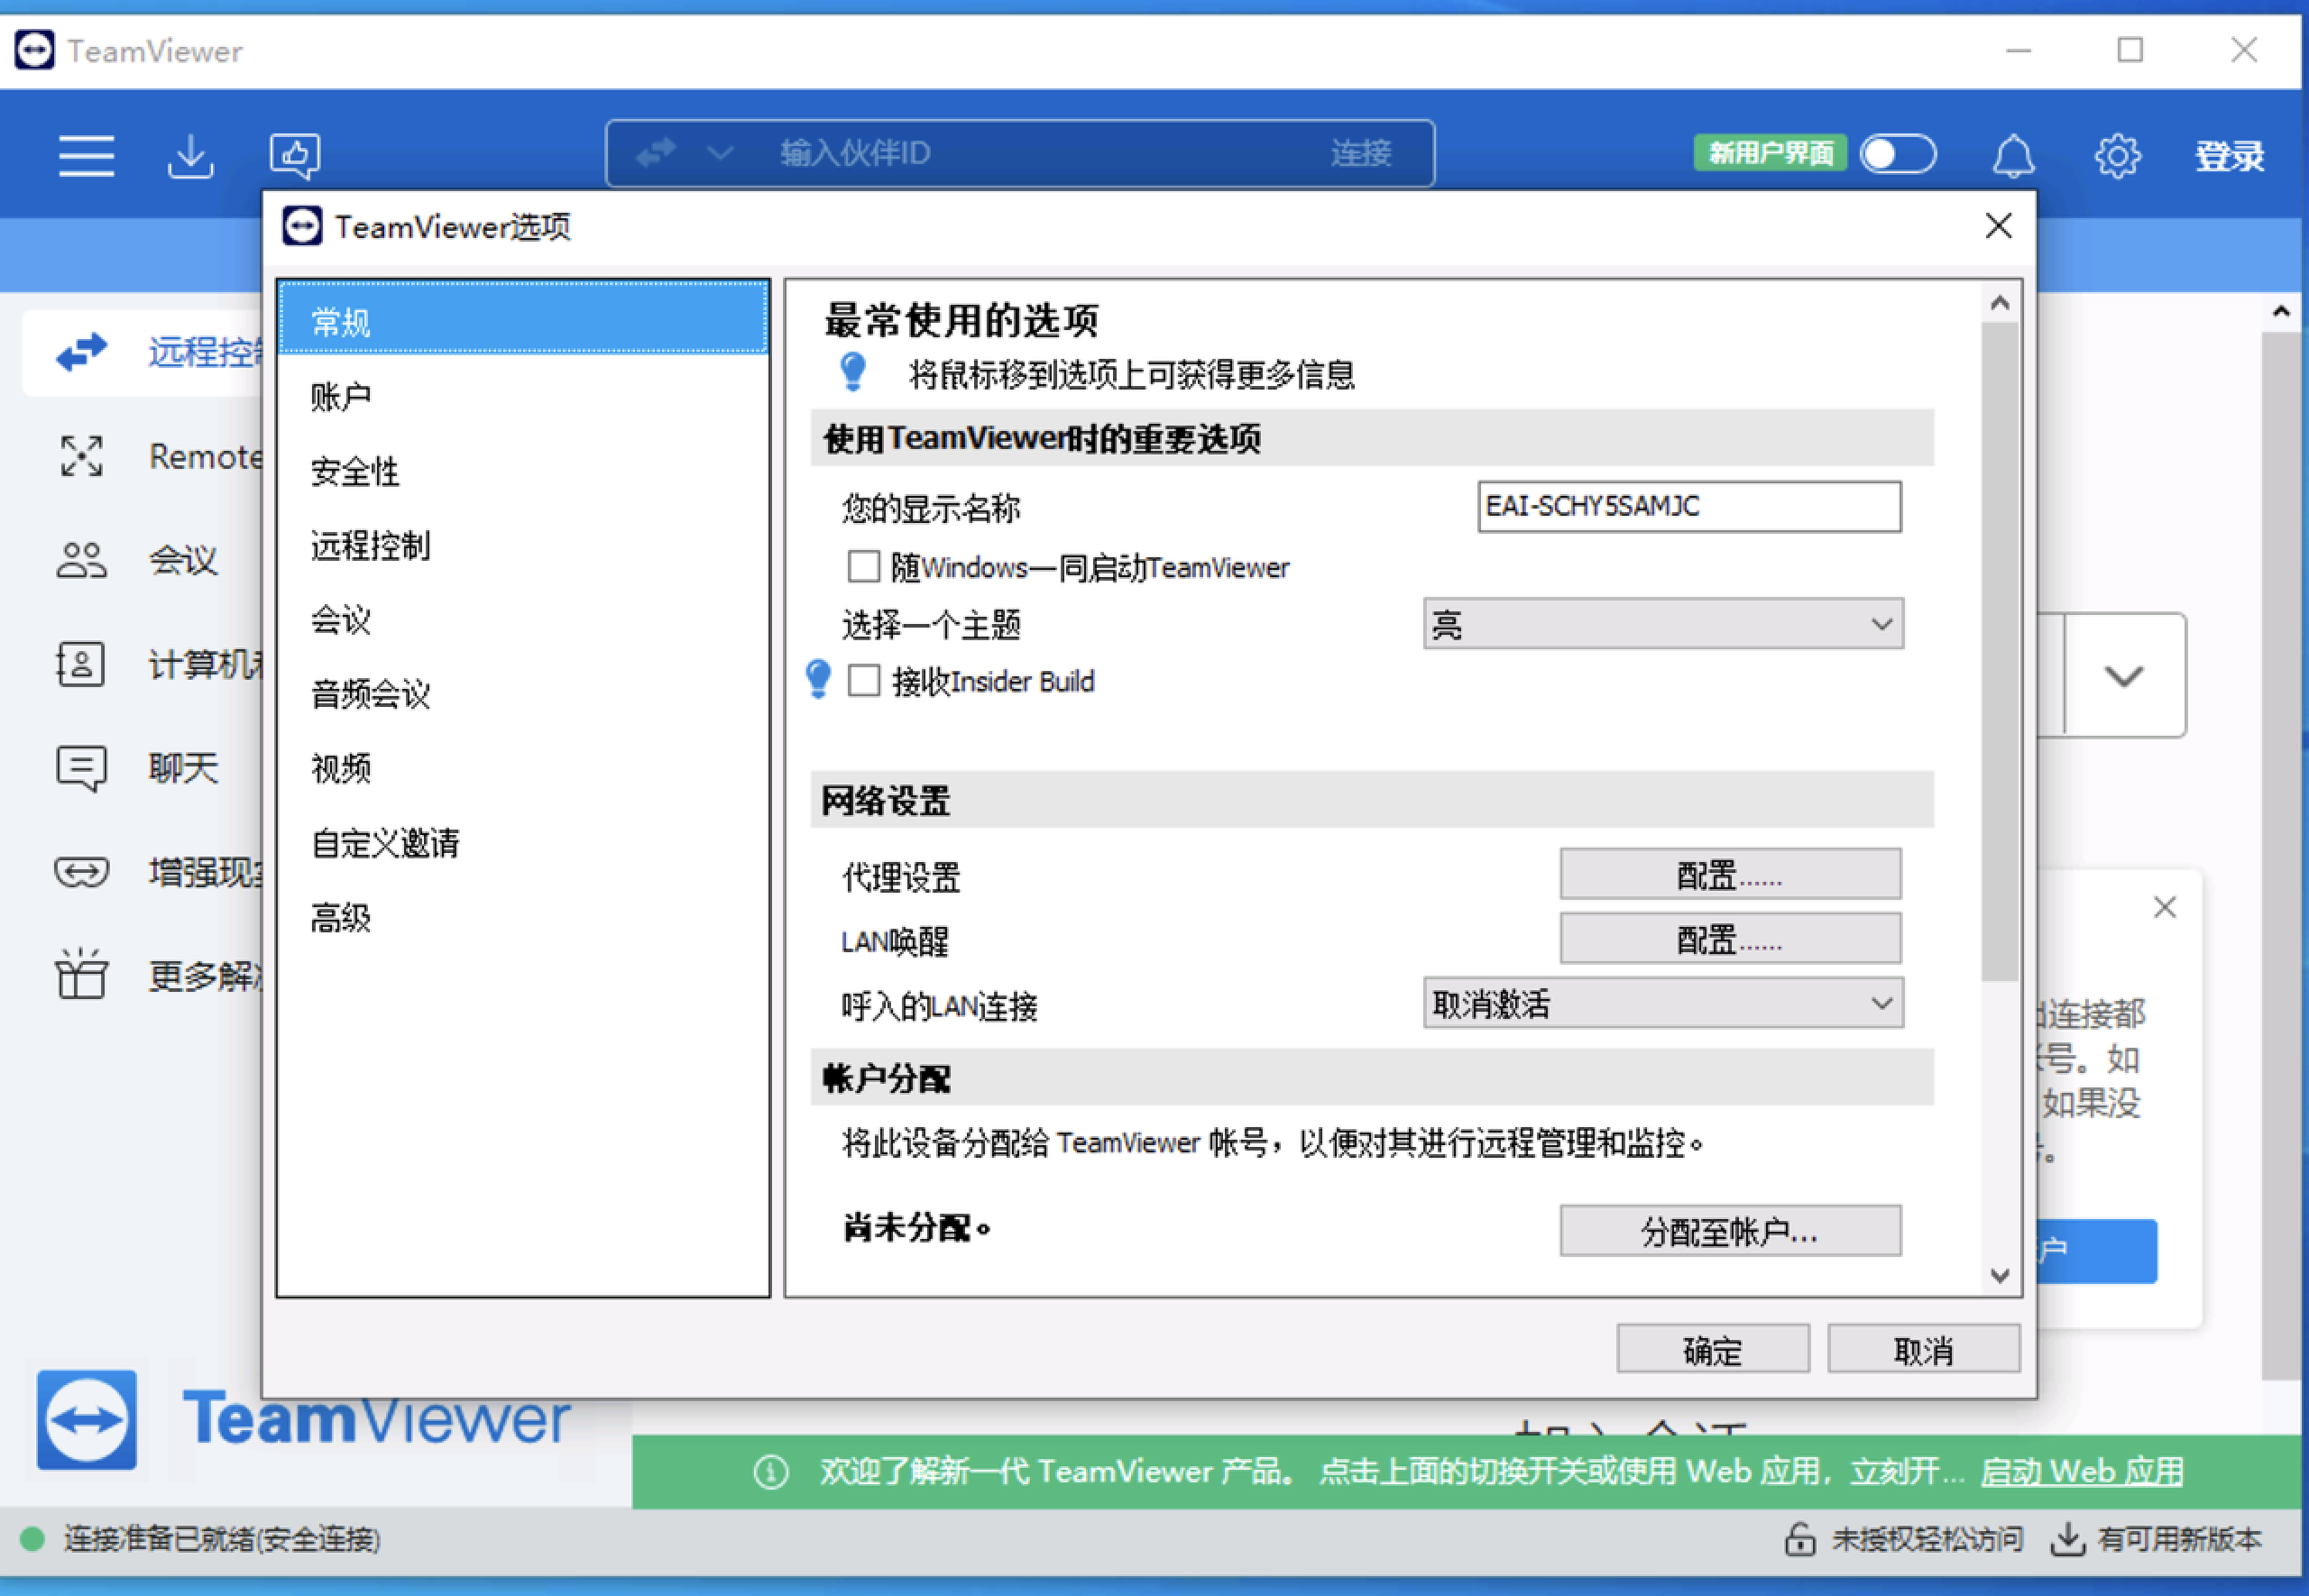Click the gift box more-solutions icon
Image resolution: width=2309 pixels, height=1596 pixels.
click(x=81, y=974)
